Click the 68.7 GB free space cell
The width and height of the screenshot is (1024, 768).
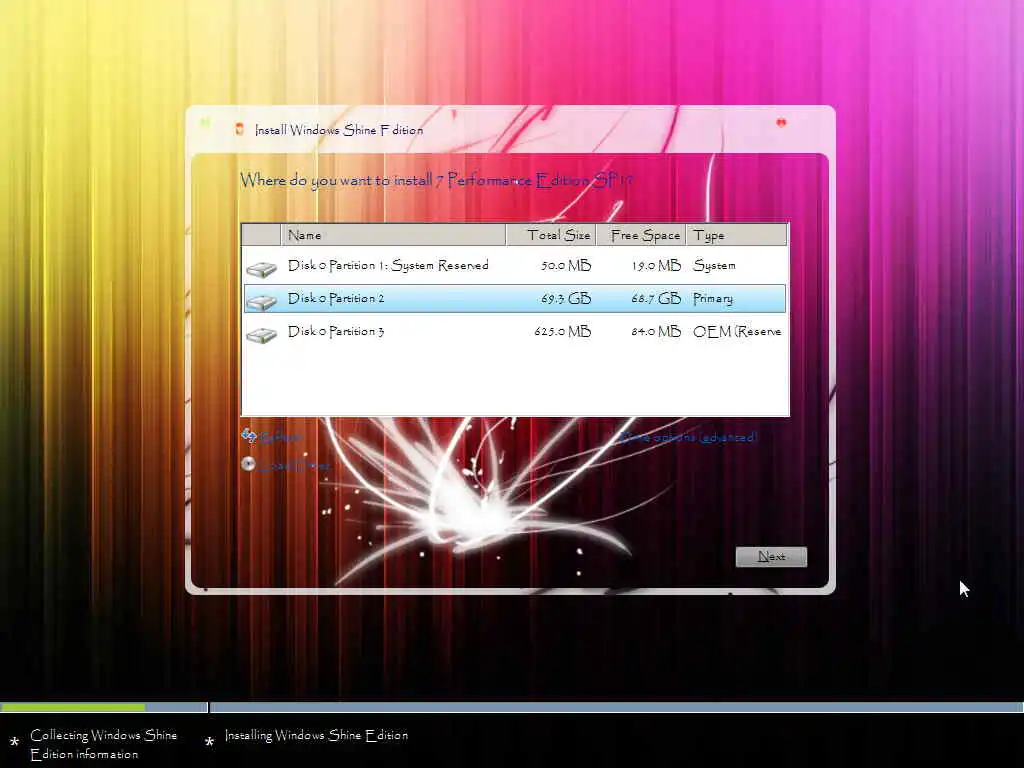656,298
